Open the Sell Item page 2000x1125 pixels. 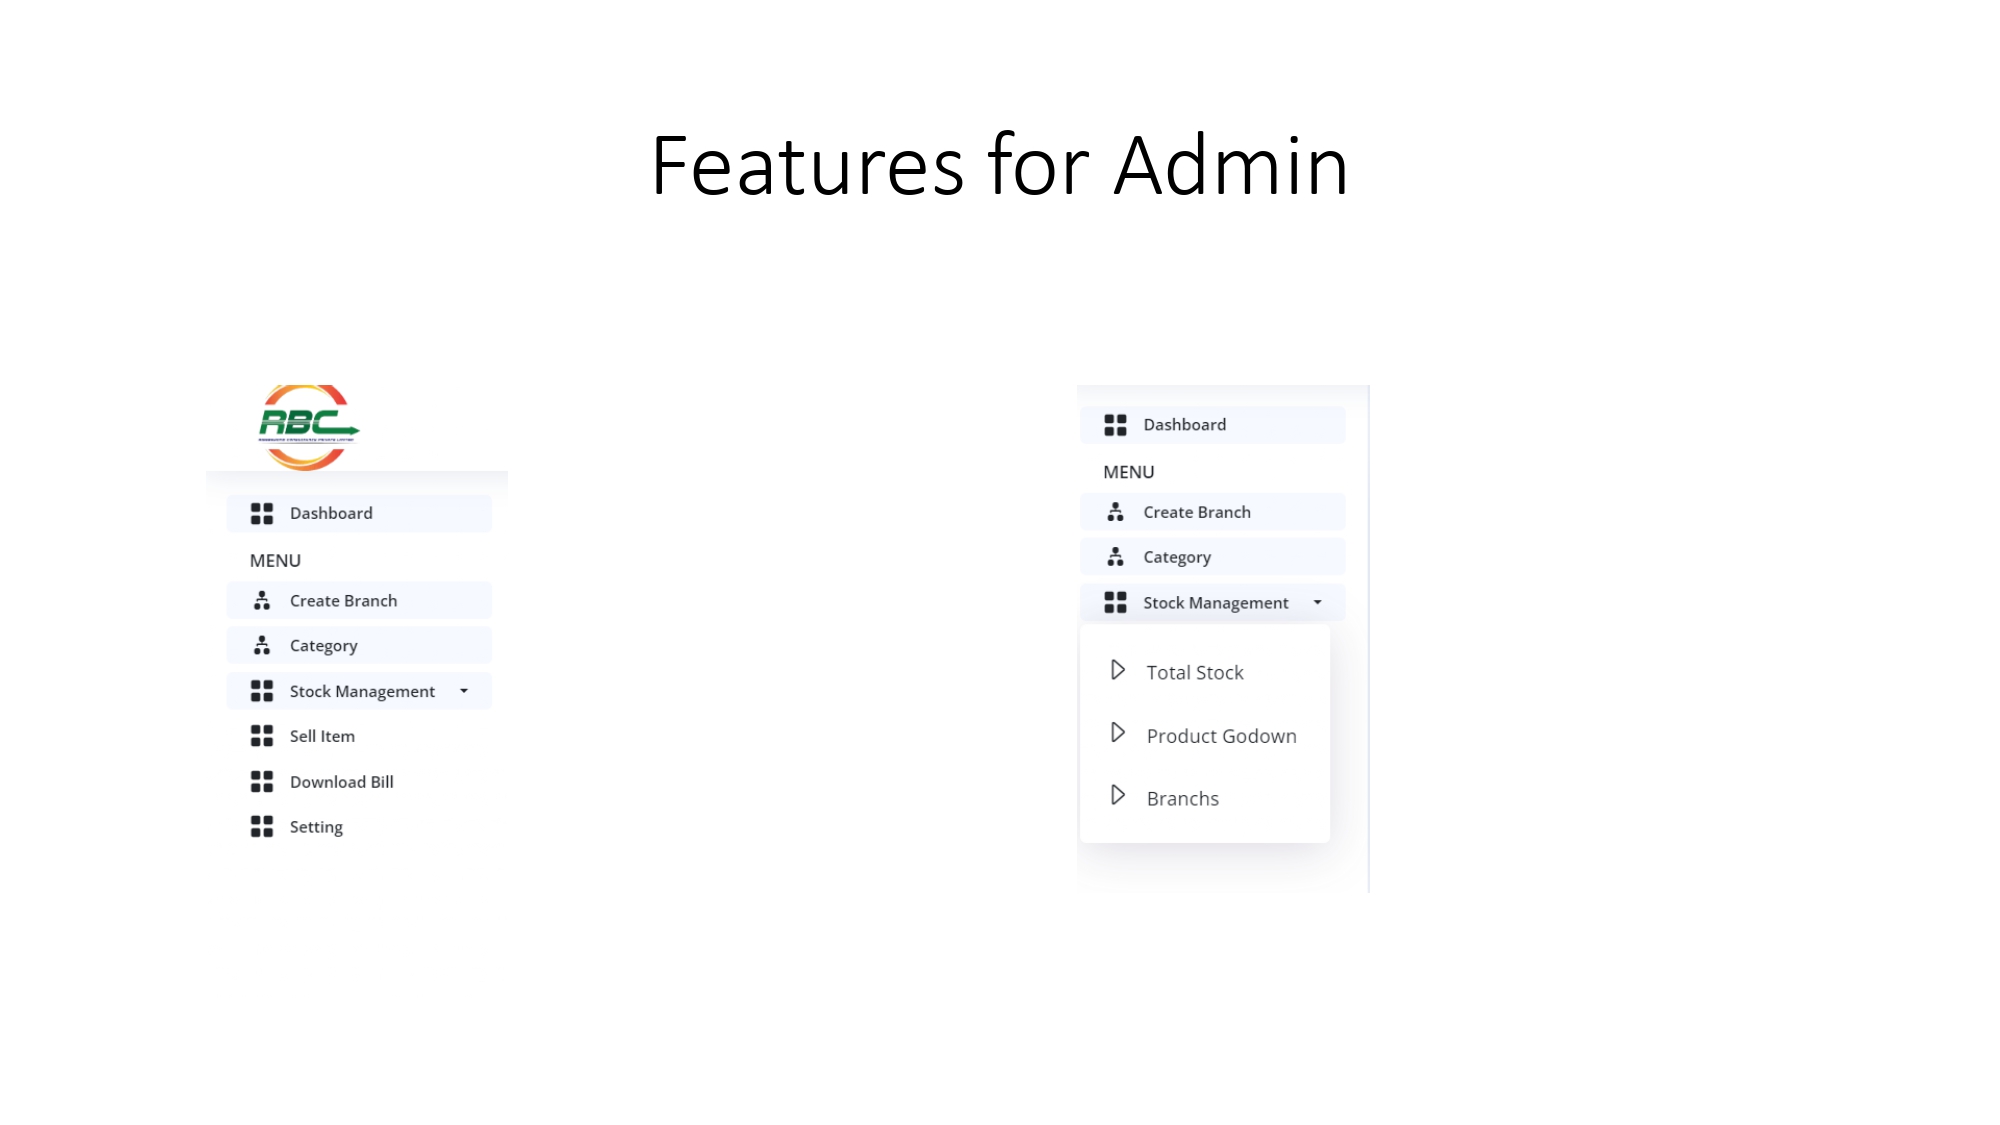pyautogui.click(x=322, y=736)
